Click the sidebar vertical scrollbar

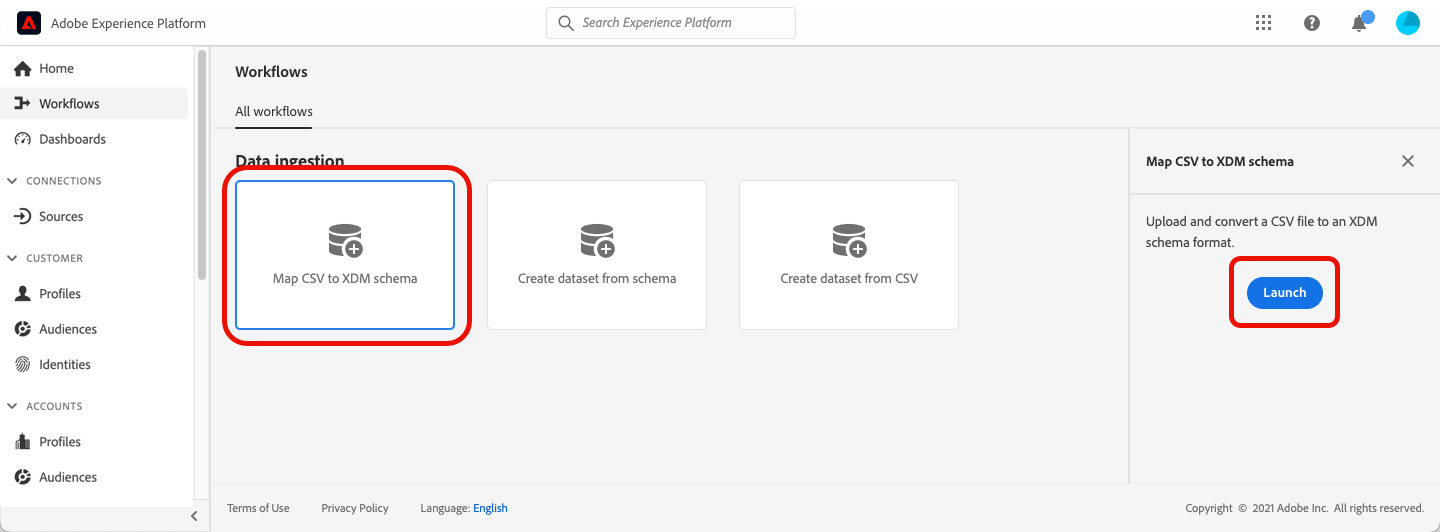point(202,165)
